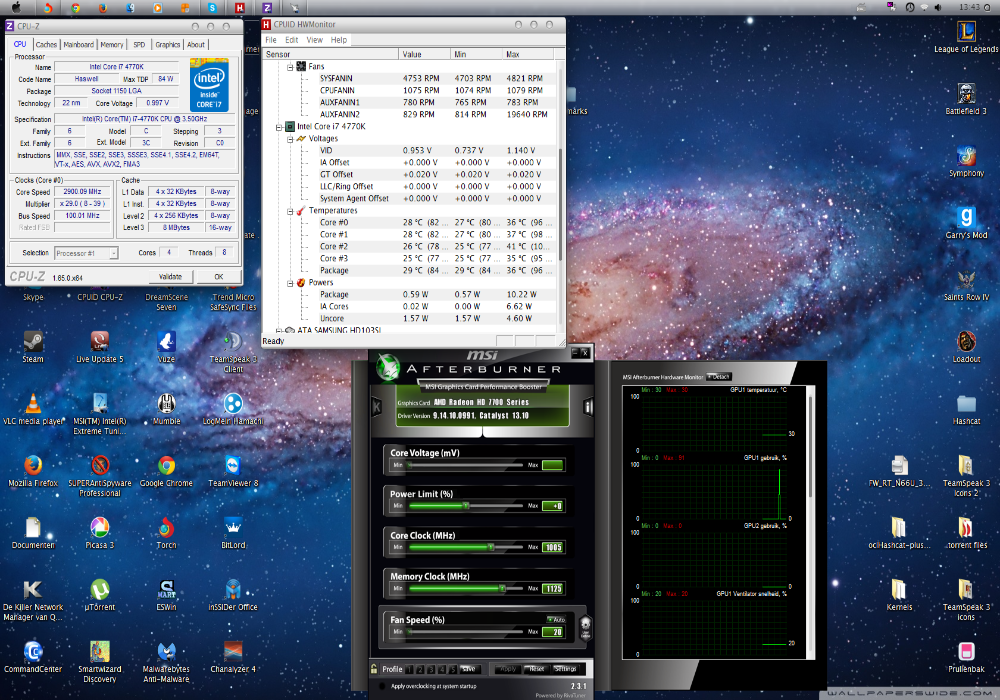Collapse the Powers node in HWMonitor

(x=290, y=283)
